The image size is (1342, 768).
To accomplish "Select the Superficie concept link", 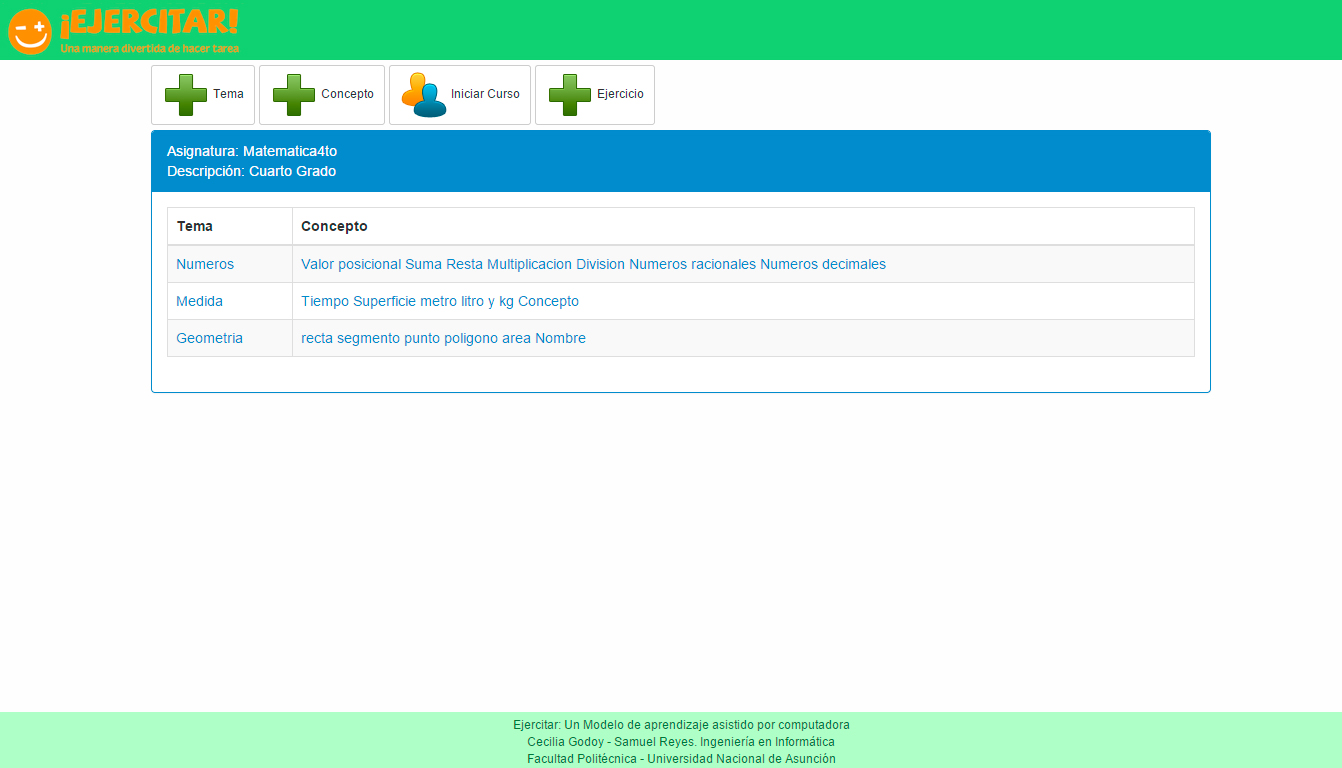I will coord(384,301).
